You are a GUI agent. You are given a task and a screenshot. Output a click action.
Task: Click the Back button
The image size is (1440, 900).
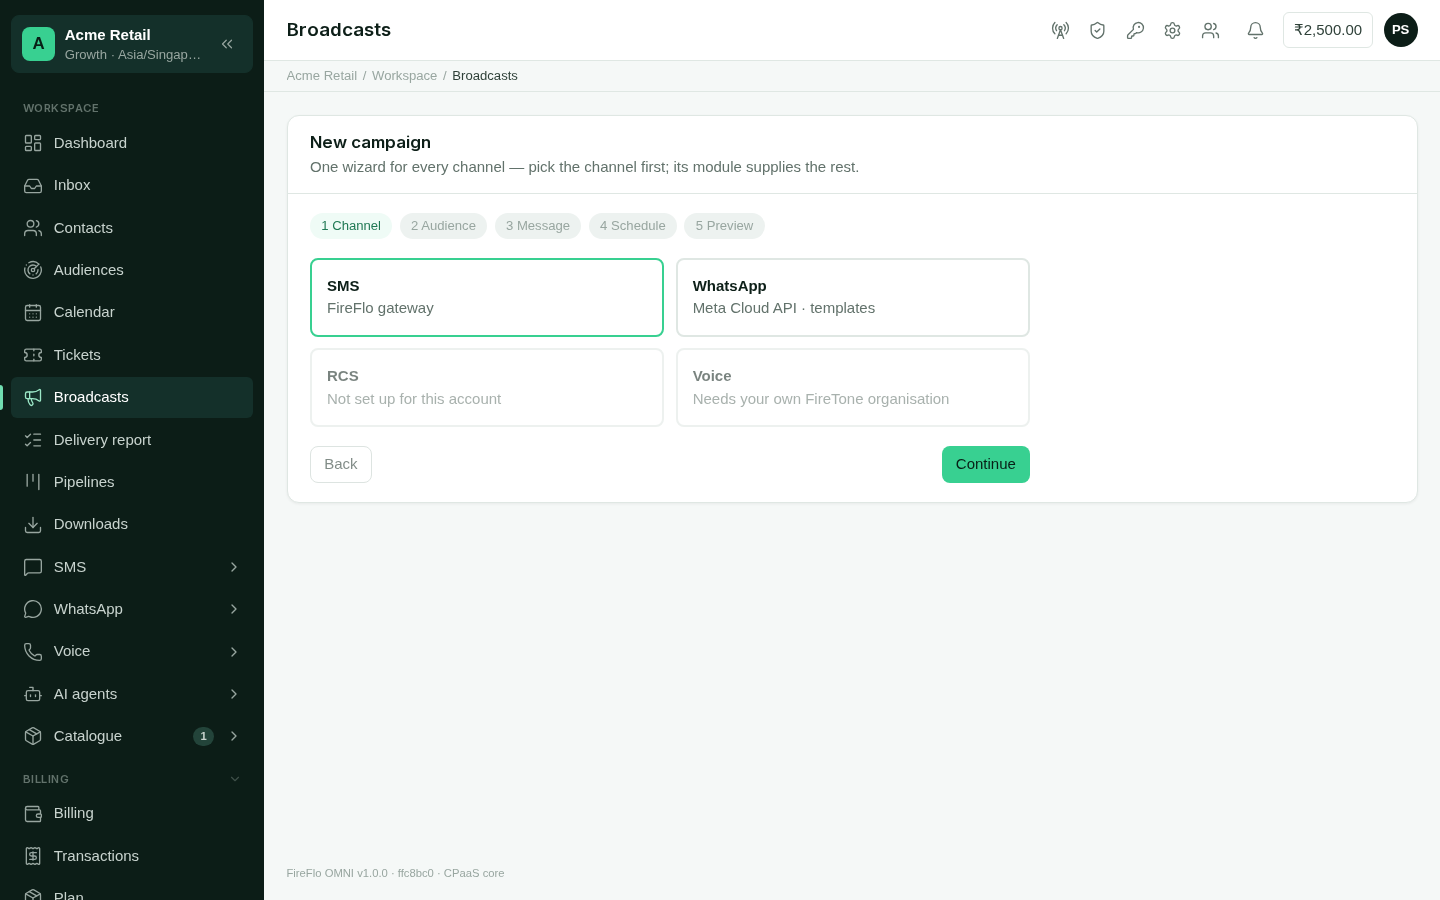(341, 464)
